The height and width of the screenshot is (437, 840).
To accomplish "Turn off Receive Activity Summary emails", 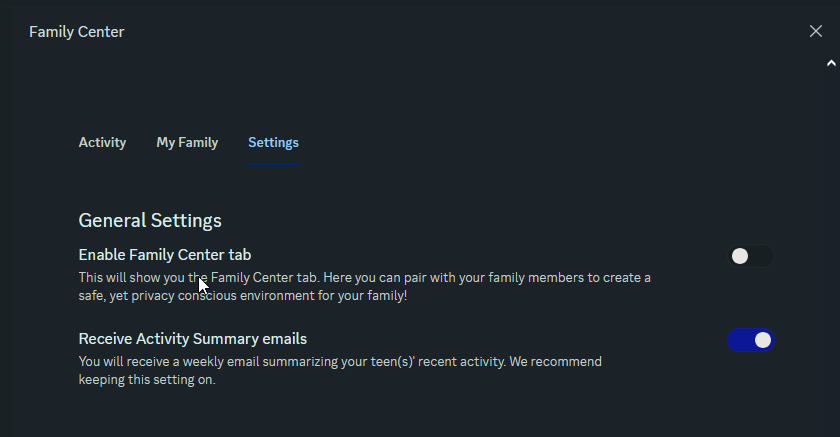I will (x=750, y=340).
